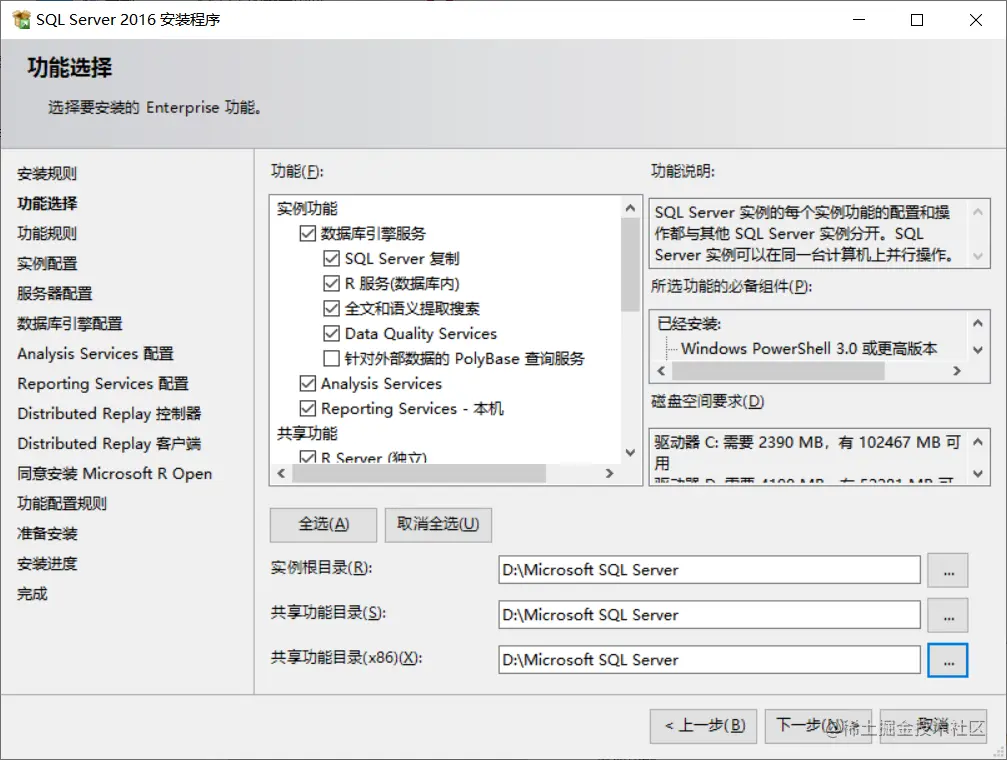Click 已经安装 node in prerequisites
Screen dimensions: 1007x760
(x=689, y=324)
